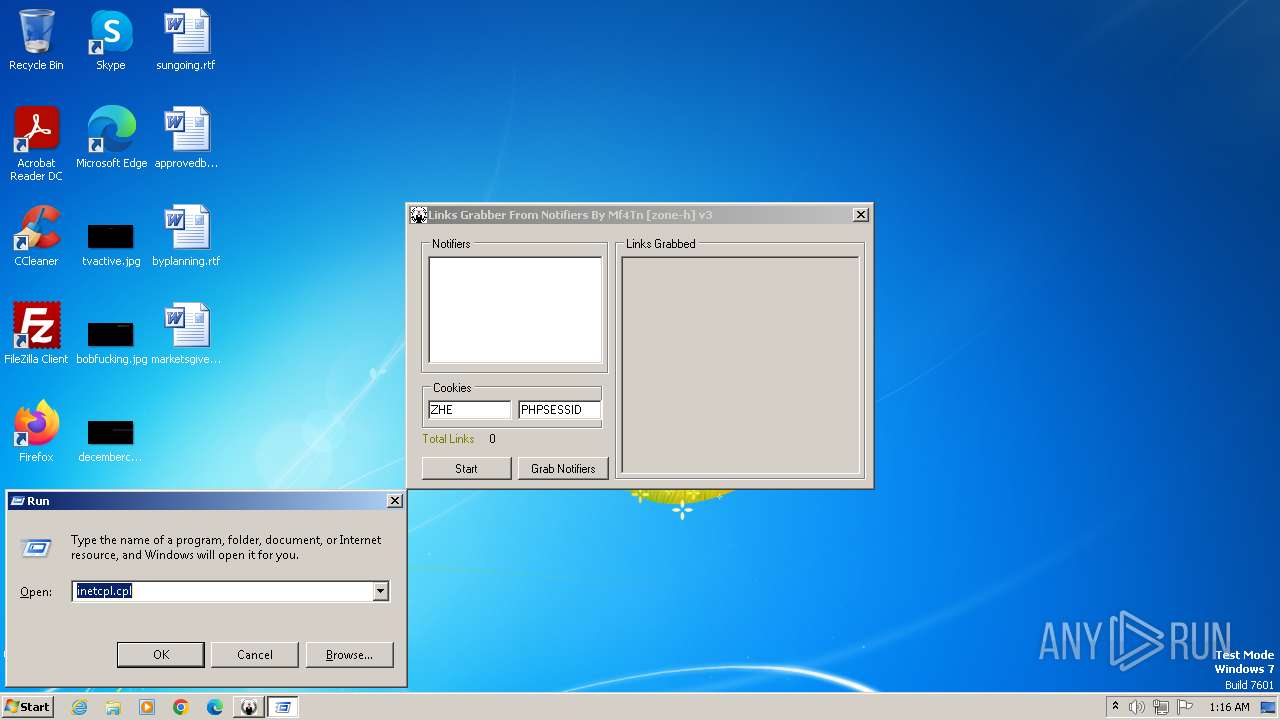The image size is (1280, 720).
Task: Launch the Microsoft Edge desktop shortcut
Action: pyautogui.click(x=111, y=138)
